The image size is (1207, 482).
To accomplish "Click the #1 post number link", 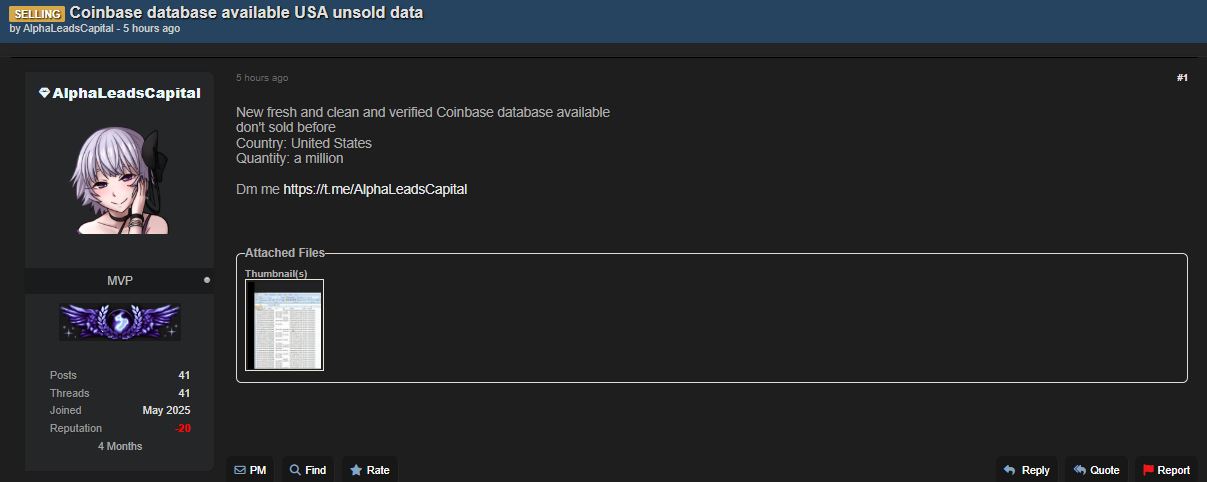I will 1182,78.
